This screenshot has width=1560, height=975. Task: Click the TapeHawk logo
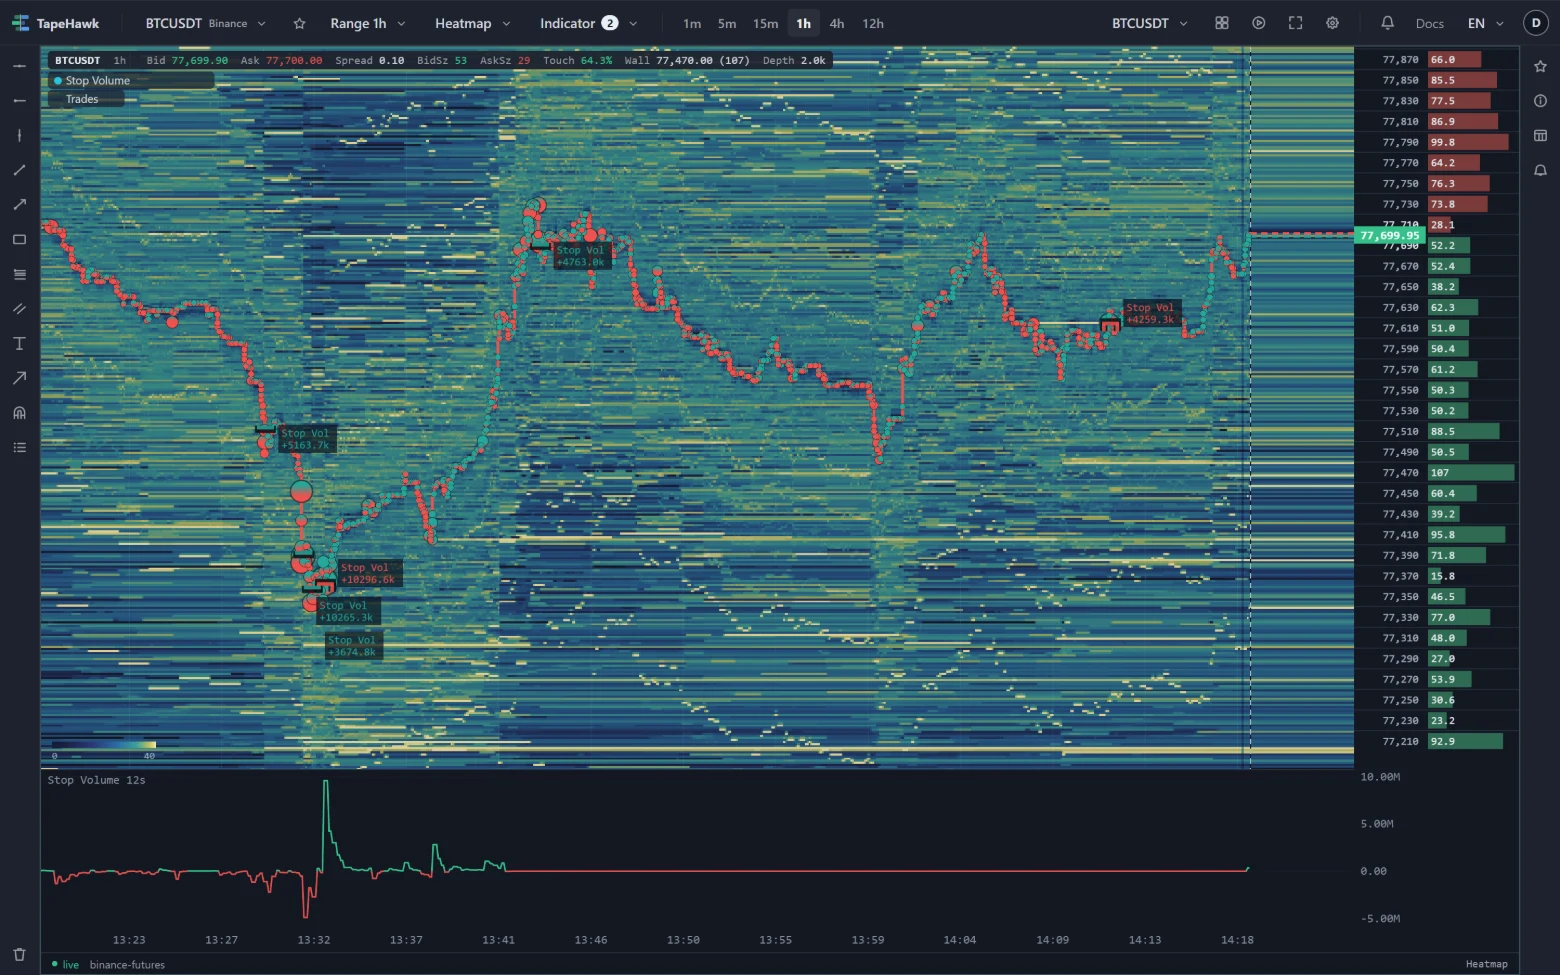click(56, 23)
